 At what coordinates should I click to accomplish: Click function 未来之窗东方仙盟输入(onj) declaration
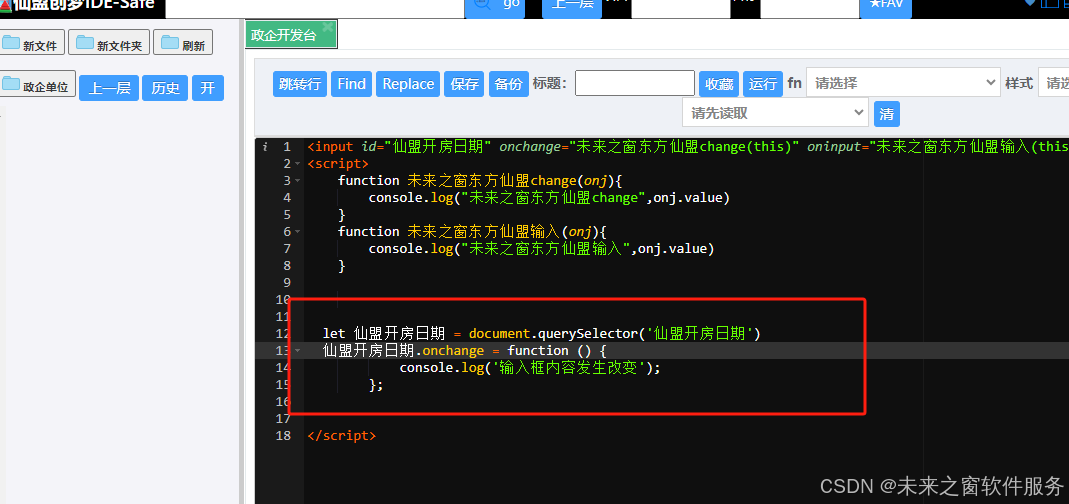[x=472, y=232]
